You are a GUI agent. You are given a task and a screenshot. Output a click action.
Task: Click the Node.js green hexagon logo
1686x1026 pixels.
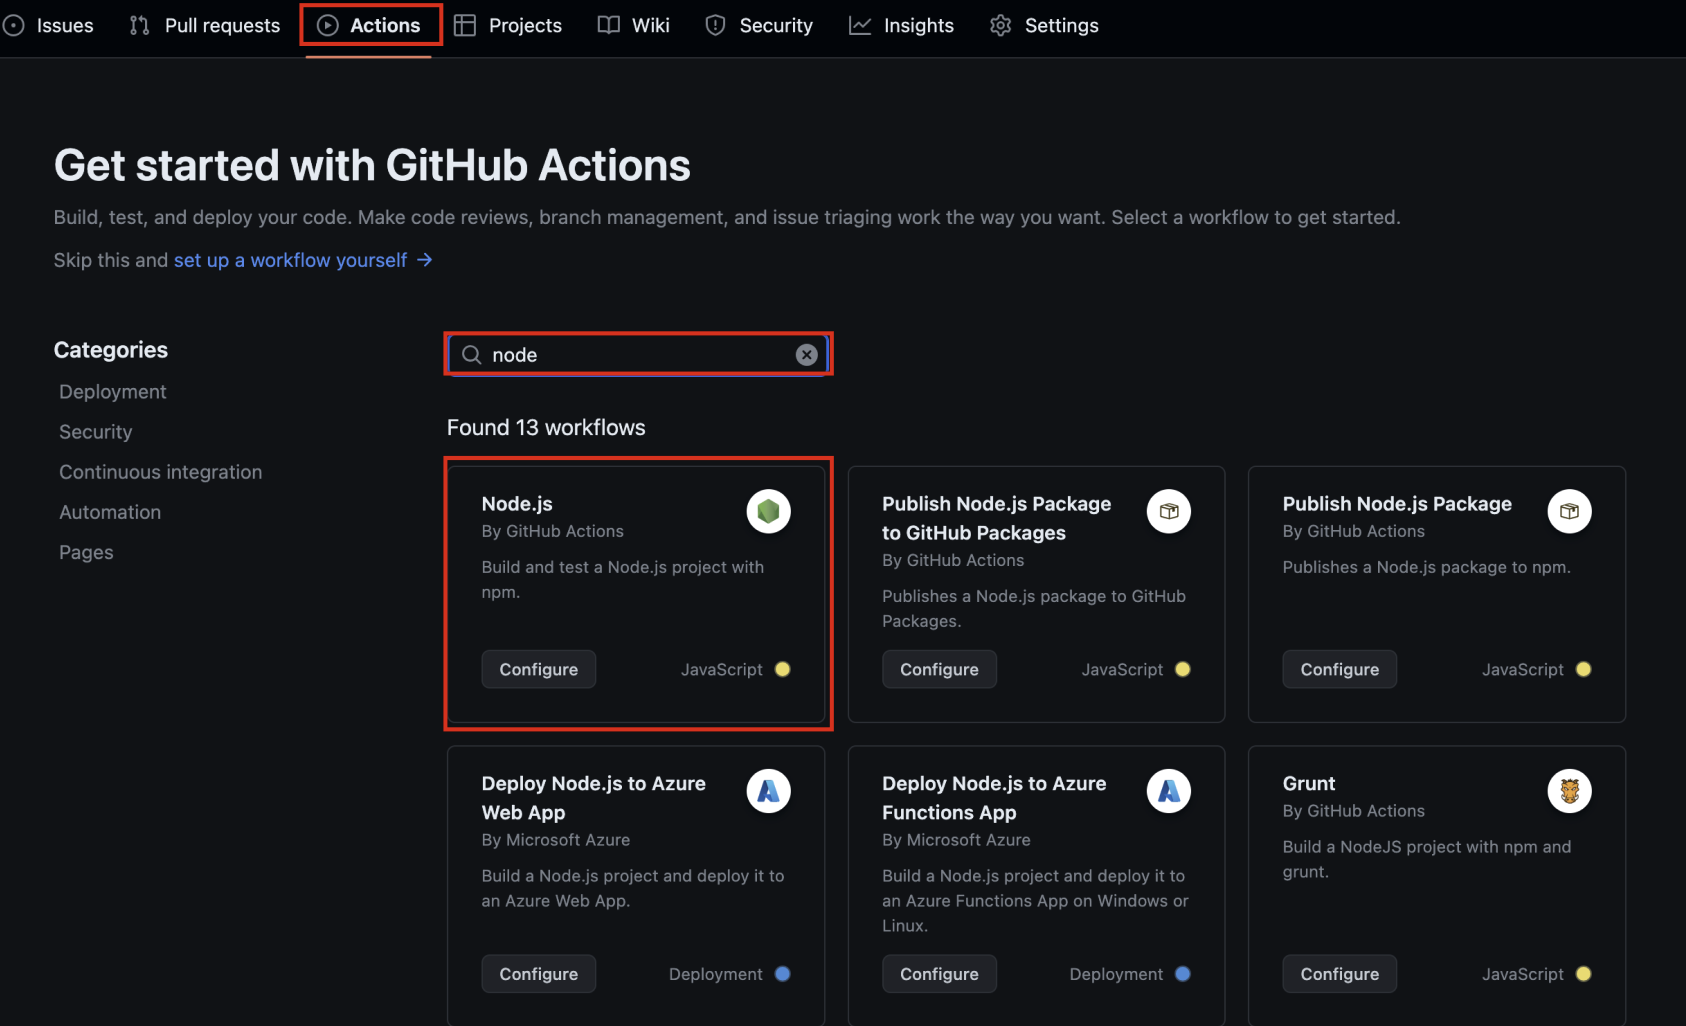click(768, 511)
